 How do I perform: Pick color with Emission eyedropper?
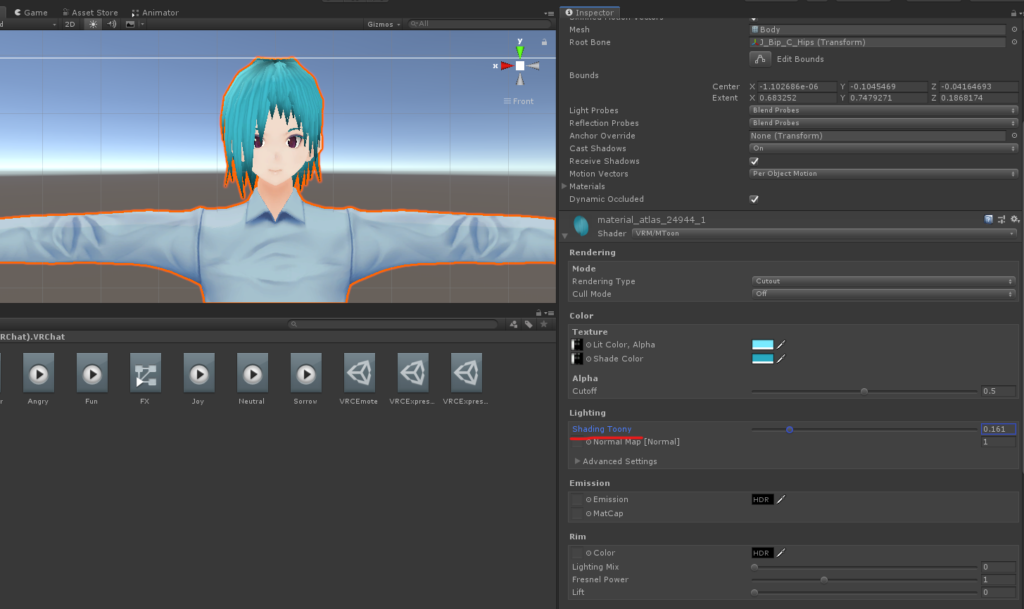coord(780,499)
